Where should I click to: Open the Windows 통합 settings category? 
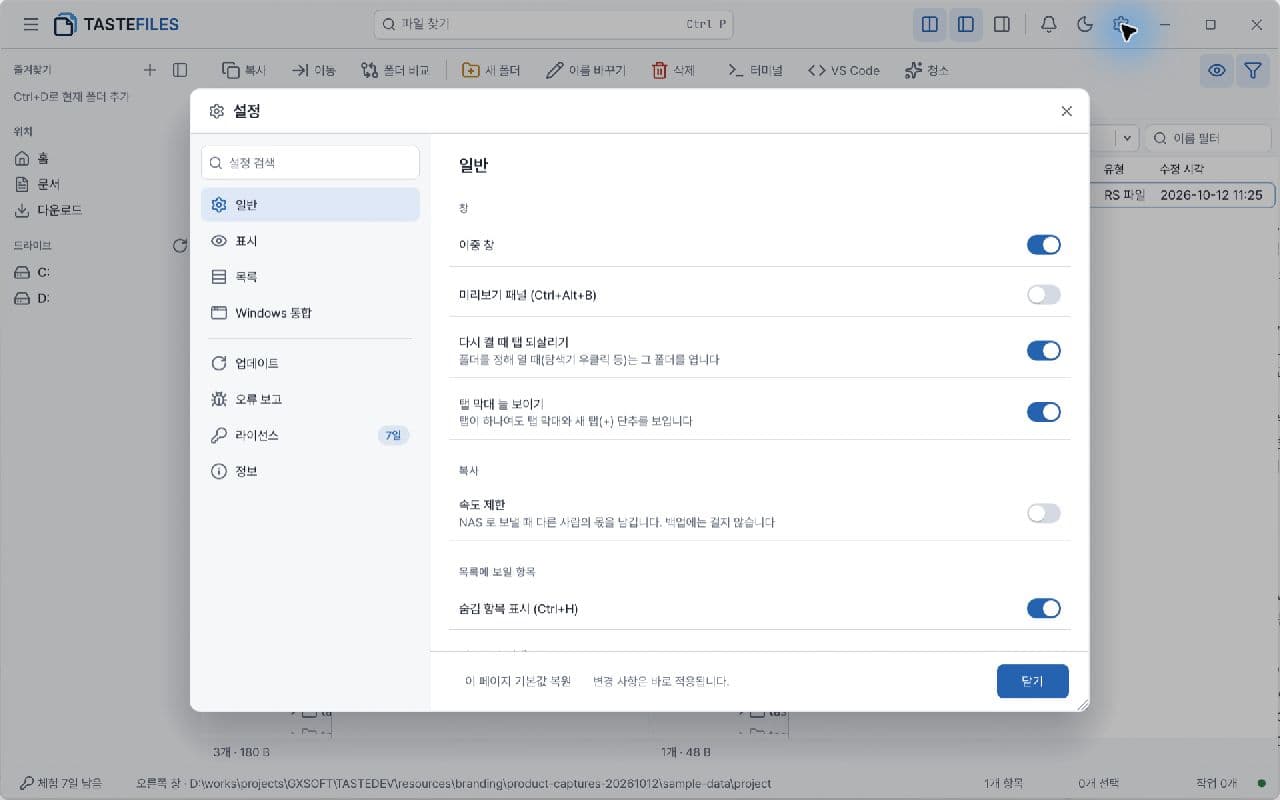click(x=310, y=313)
